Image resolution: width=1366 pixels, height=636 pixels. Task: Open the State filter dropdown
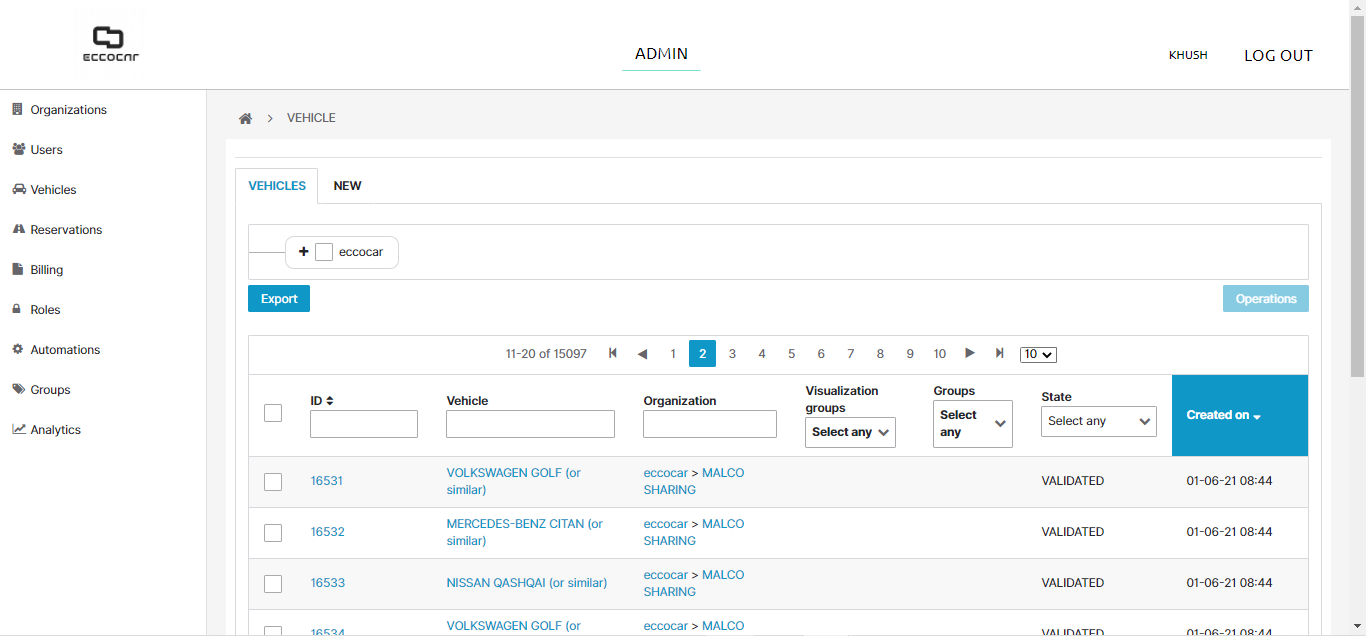pyautogui.click(x=1098, y=421)
